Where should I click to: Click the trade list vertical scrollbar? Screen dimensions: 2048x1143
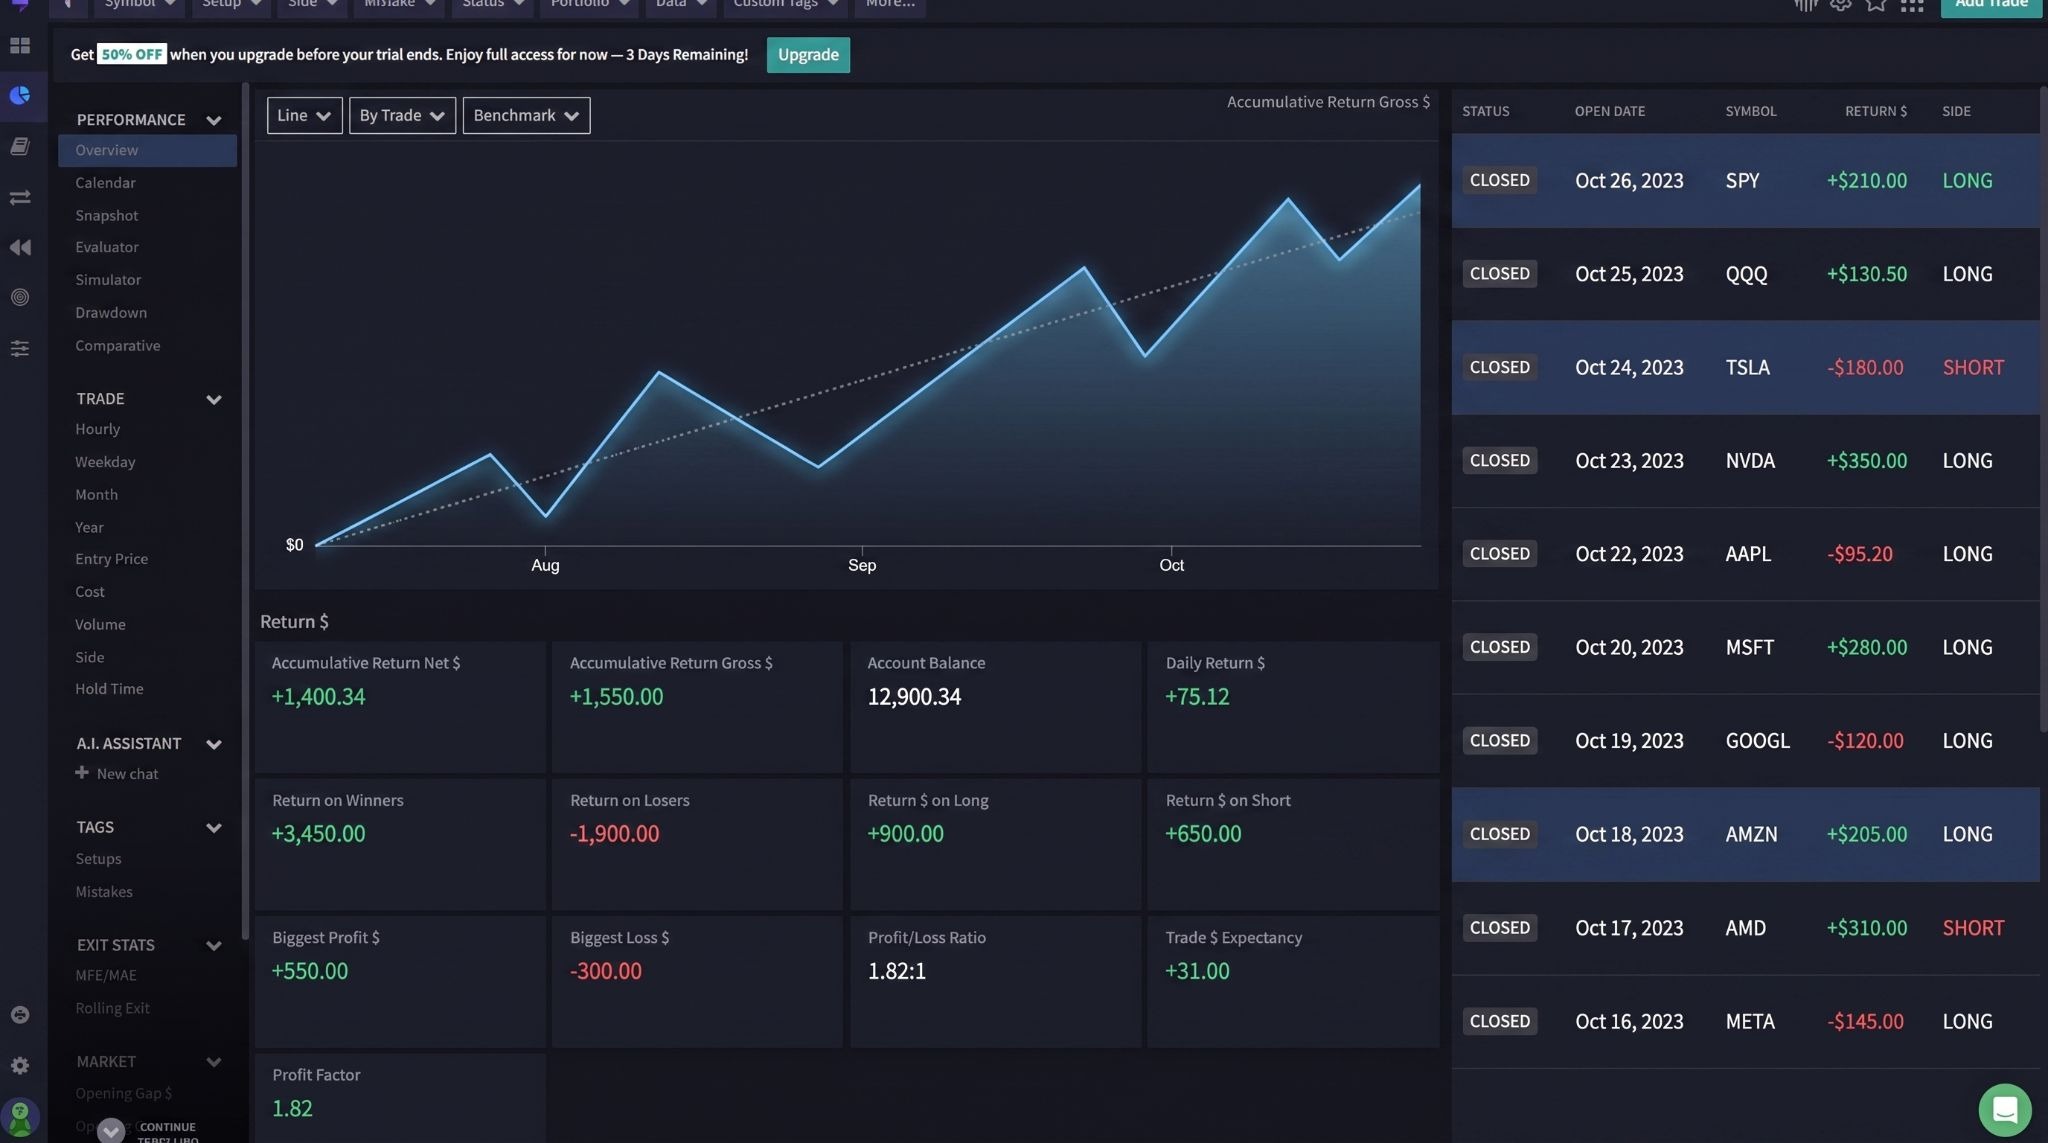pos(2044,409)
